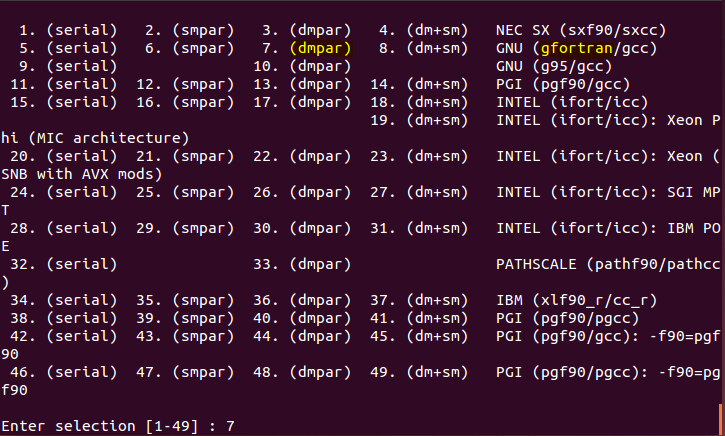Select the '22. (dmpar)' option

tap(302, 156)
